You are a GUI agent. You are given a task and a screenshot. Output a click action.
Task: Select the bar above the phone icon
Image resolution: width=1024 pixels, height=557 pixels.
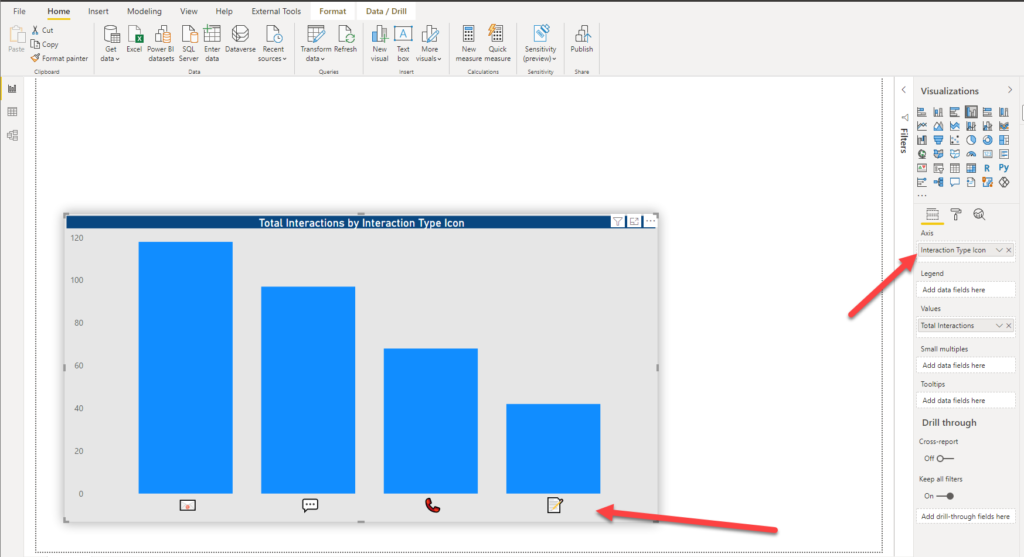coord(430,421)
